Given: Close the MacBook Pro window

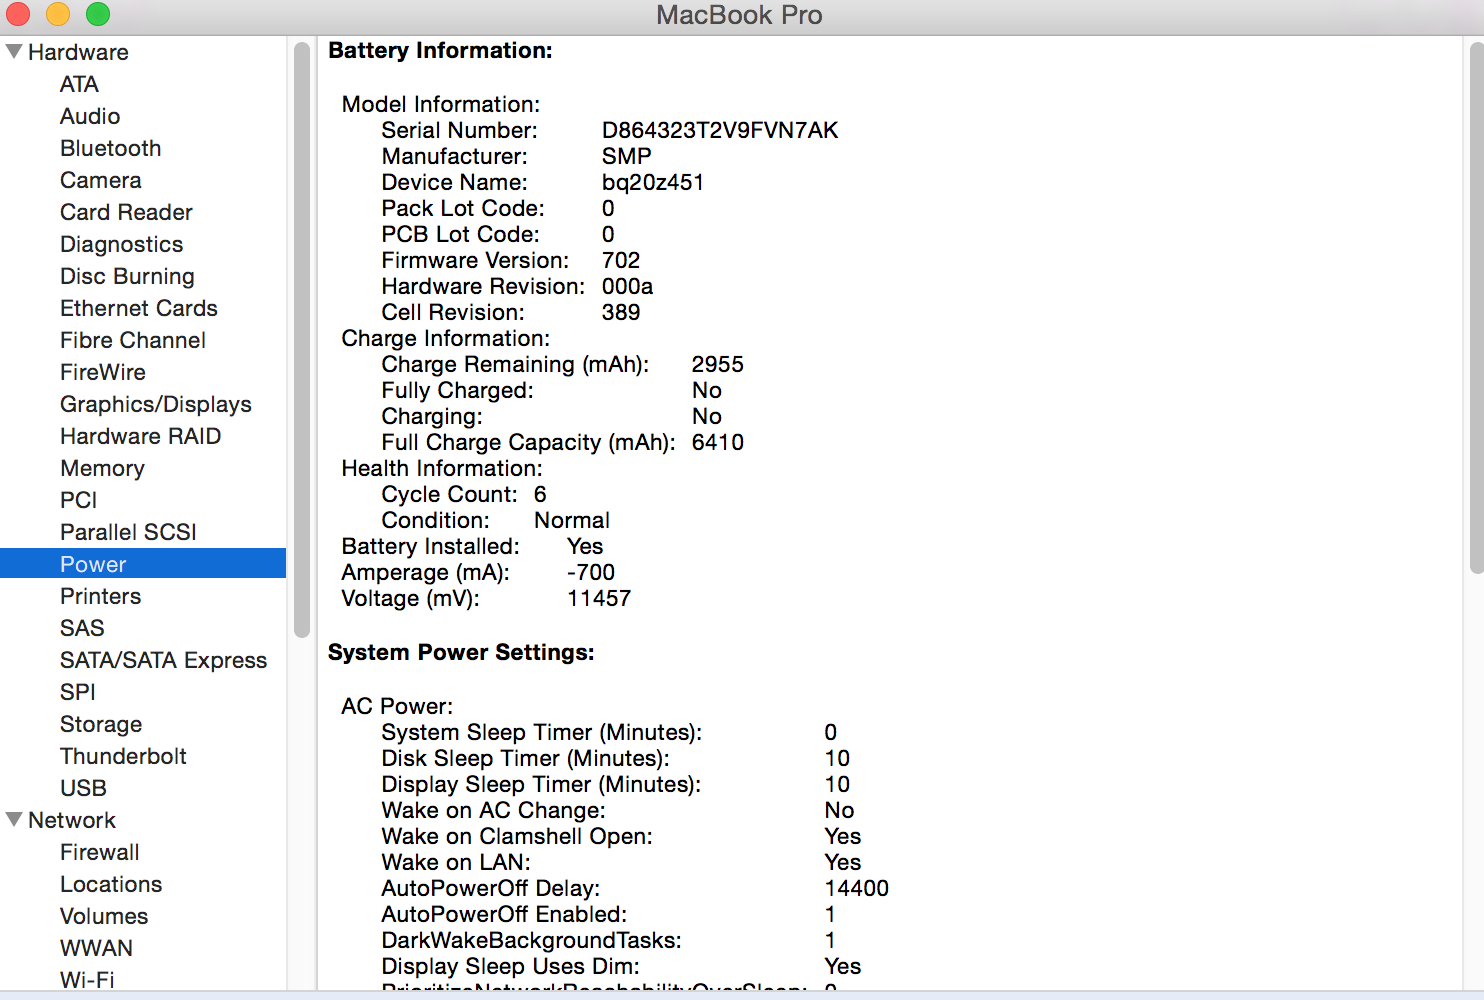Looking at the screenshot, I should tap(18, 14).
